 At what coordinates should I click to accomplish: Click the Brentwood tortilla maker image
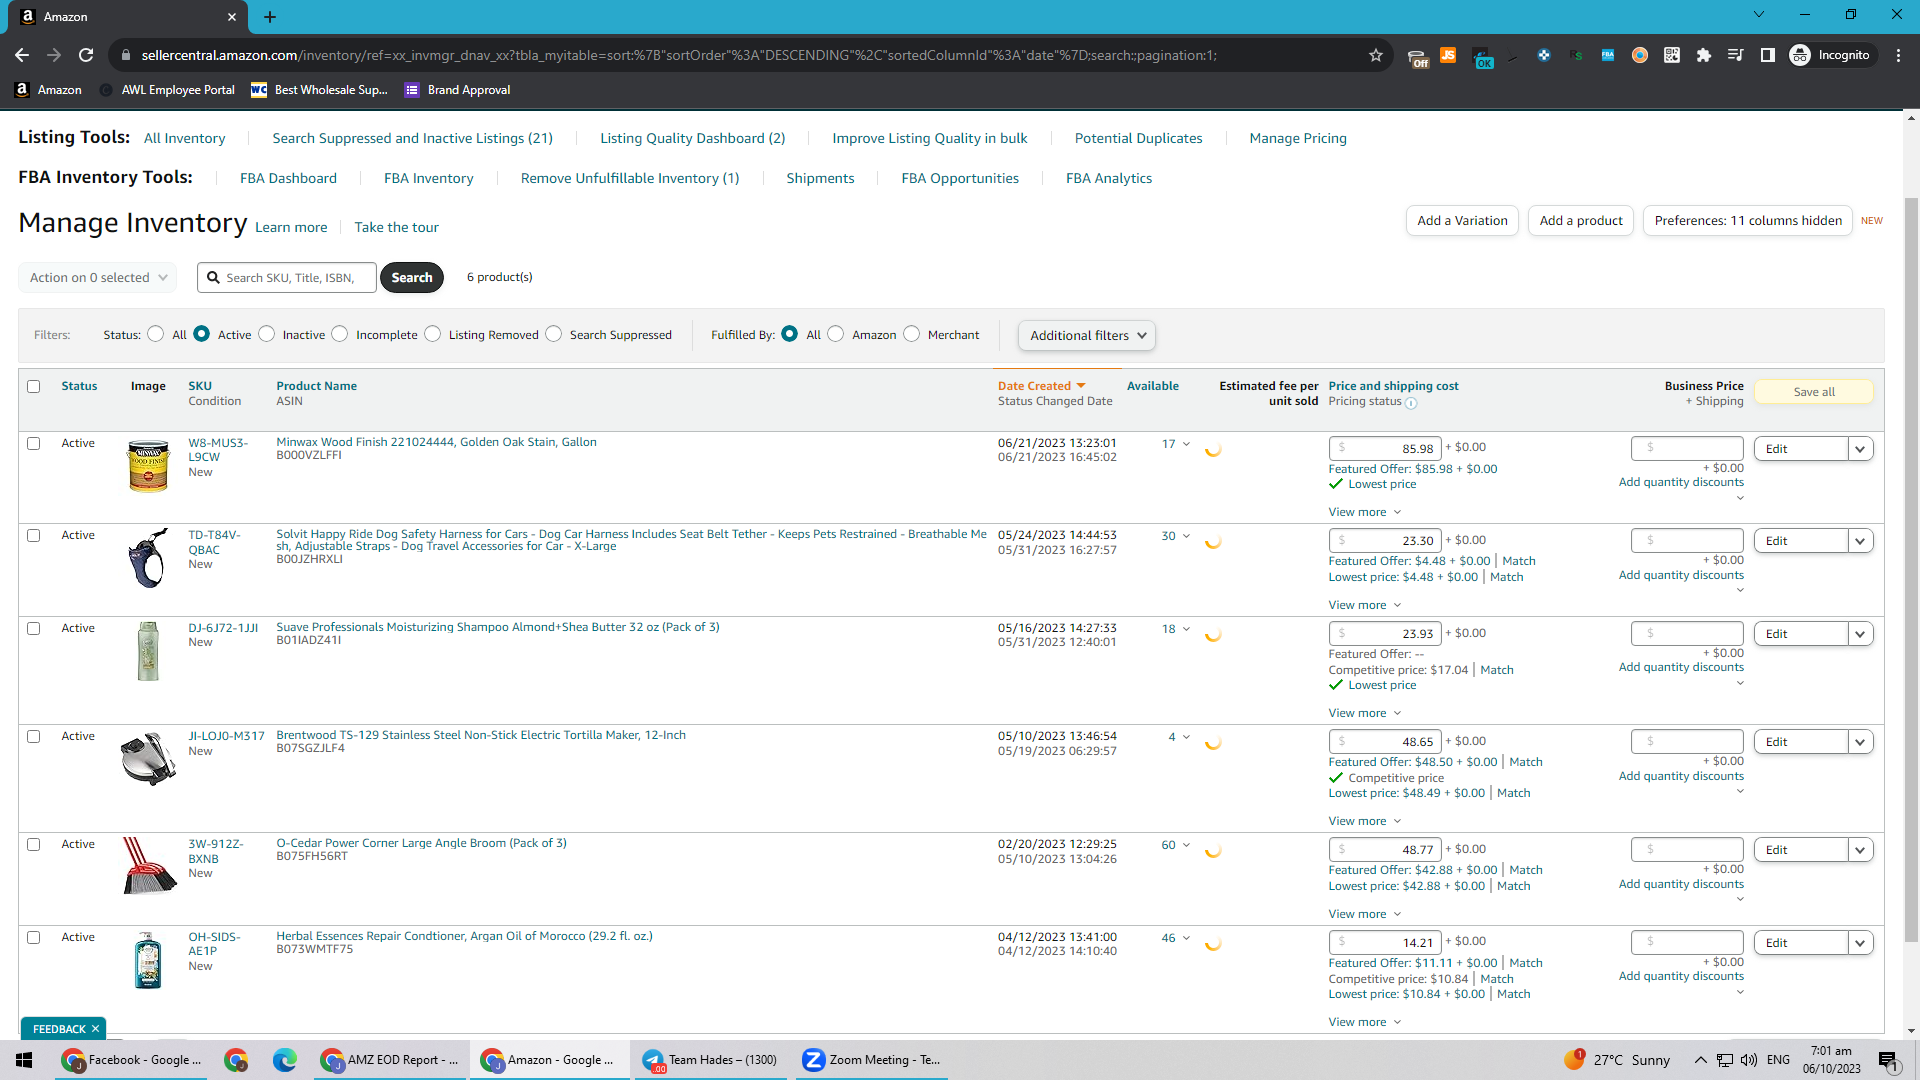pos(148,758)
